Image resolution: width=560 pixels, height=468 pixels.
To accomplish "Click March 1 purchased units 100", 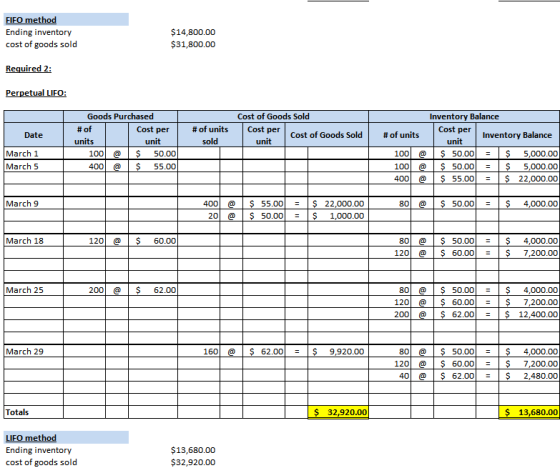I will pyautogui.click(x=85, y=154).
